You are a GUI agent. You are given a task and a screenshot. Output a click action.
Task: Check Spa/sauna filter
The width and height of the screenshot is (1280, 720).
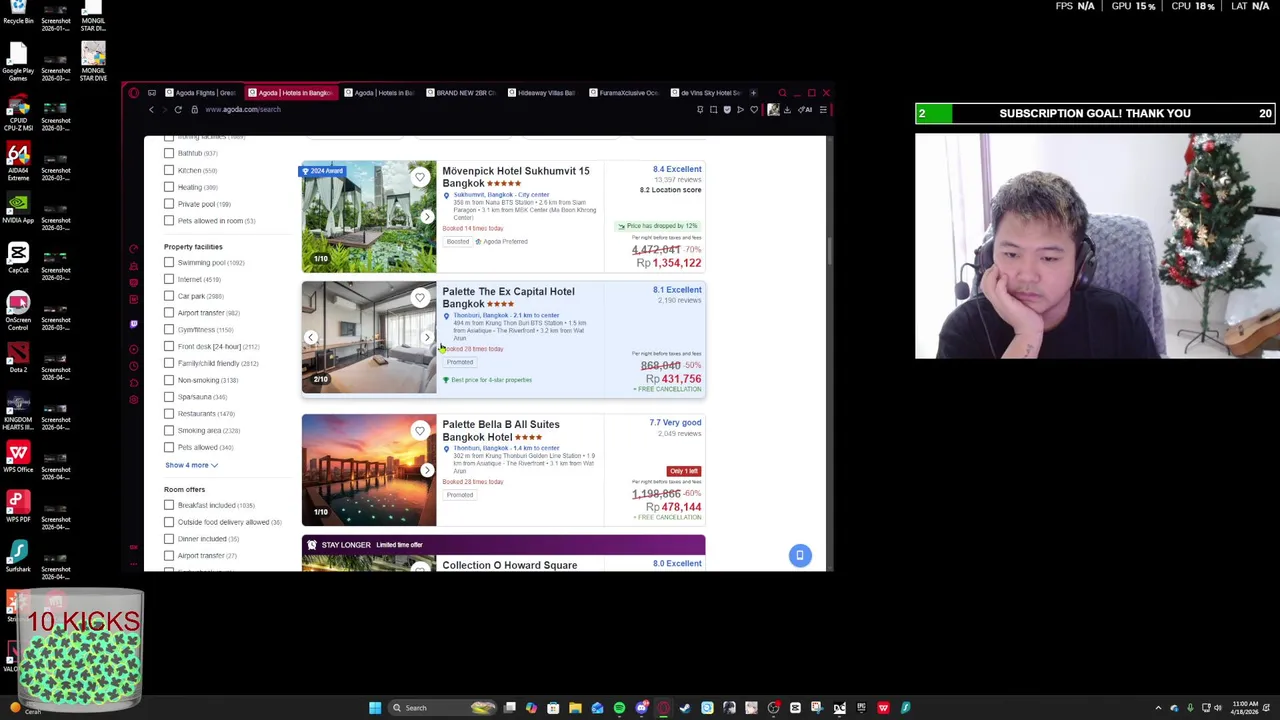point(169,397)
